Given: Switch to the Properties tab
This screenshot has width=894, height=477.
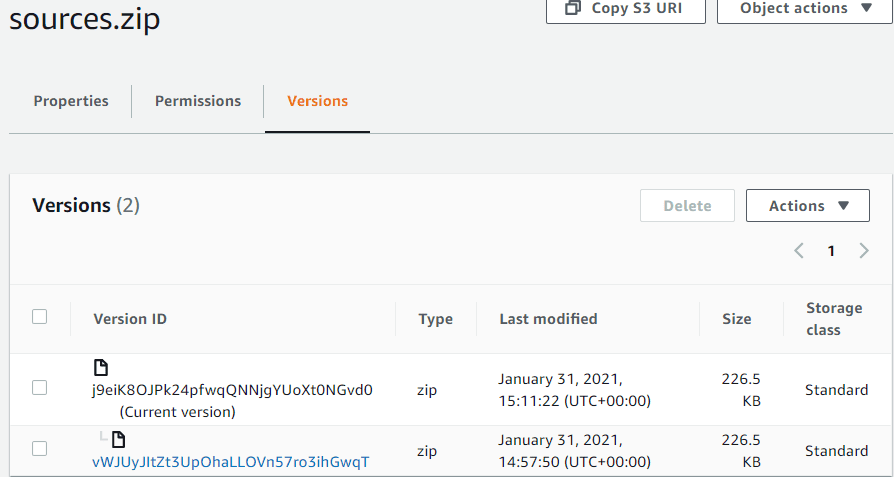Looking at the screenshot, I should pos(71,101).
